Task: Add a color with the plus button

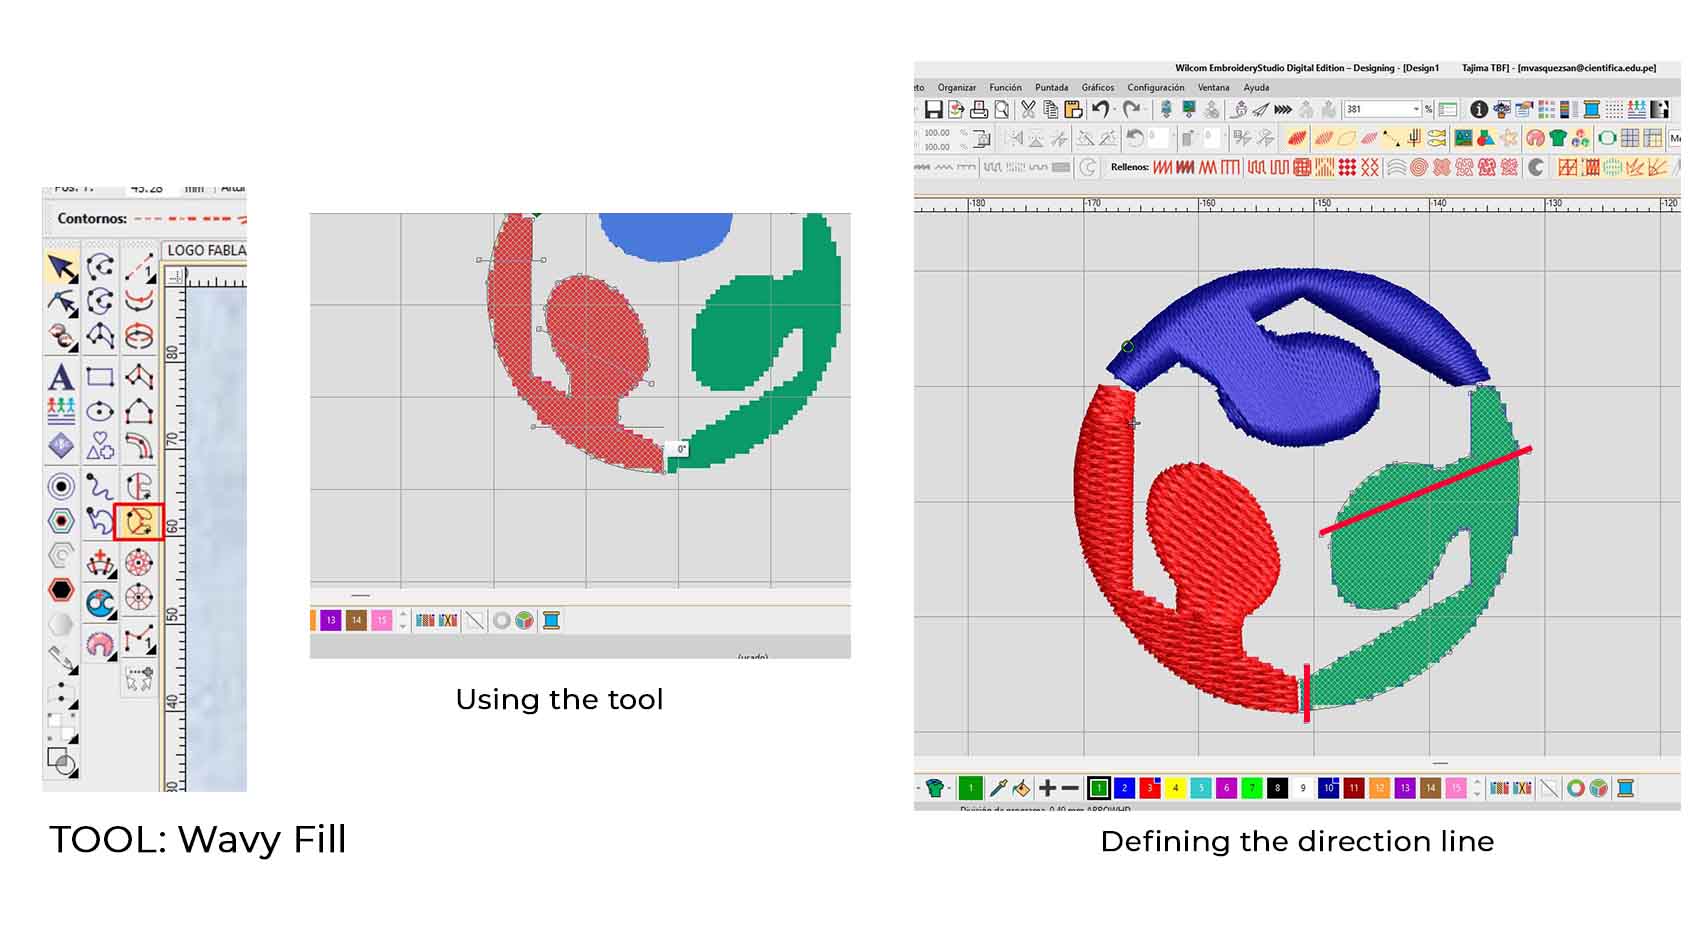Action: point(1047,788)
